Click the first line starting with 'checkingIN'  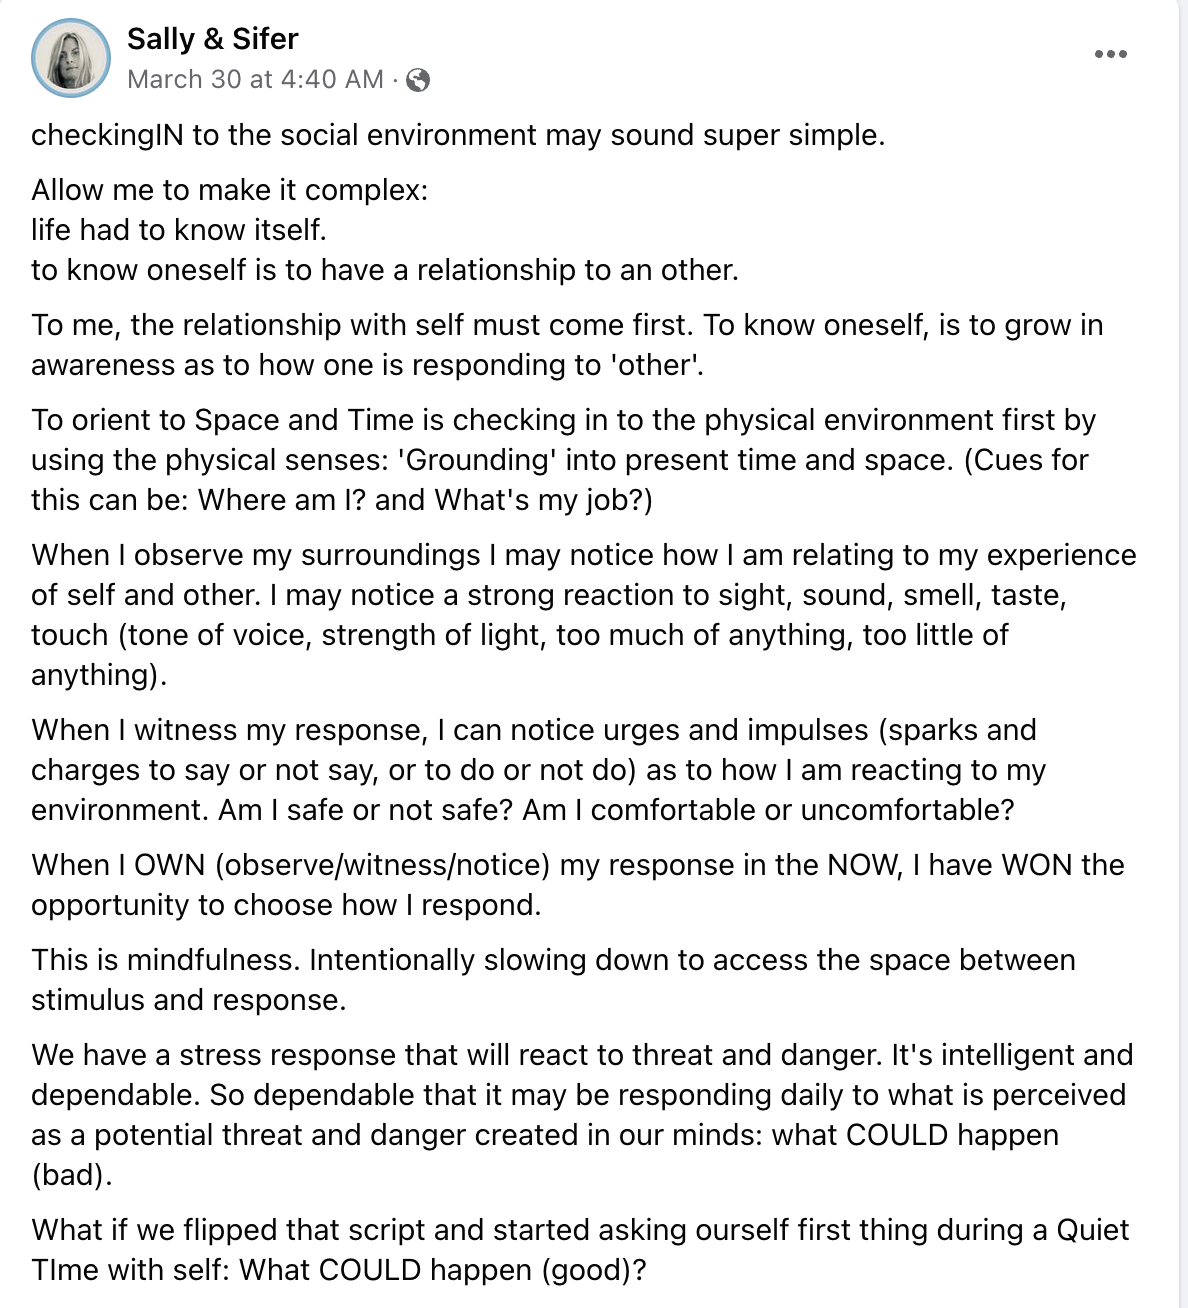click(457, 135)
